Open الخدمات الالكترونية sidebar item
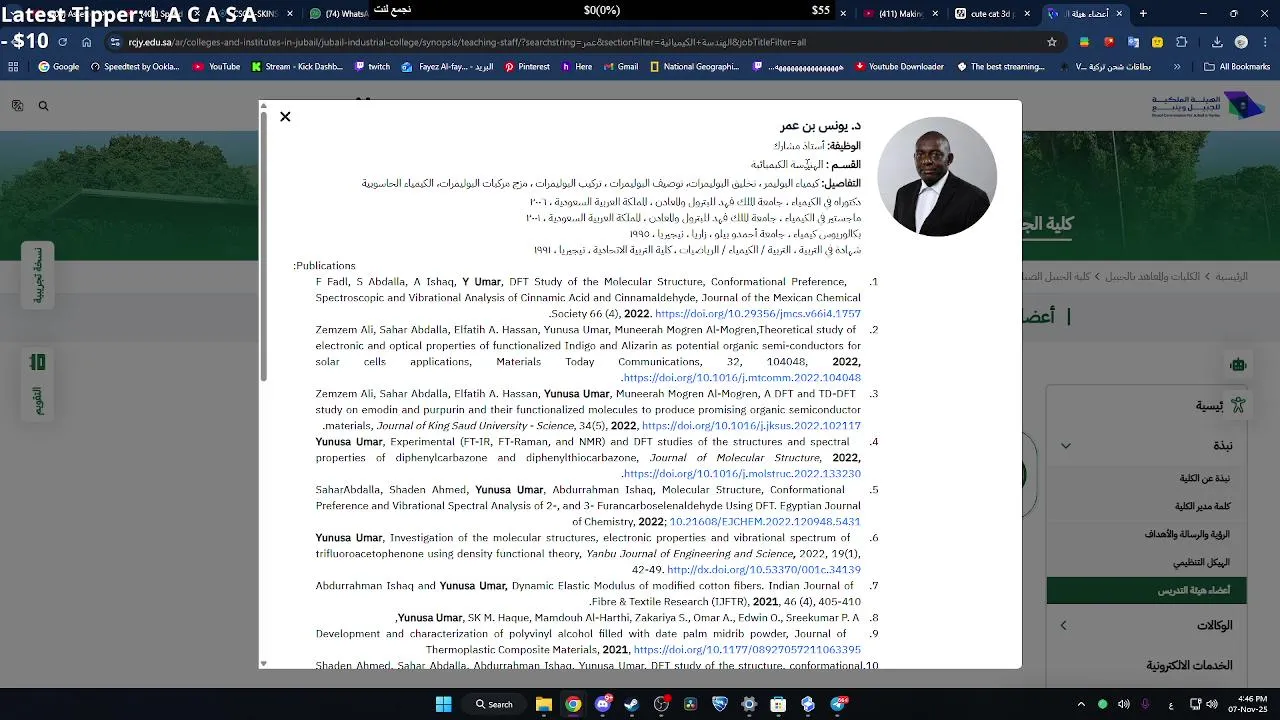Screen dimensions: 1280x720 pos(1189,665)
